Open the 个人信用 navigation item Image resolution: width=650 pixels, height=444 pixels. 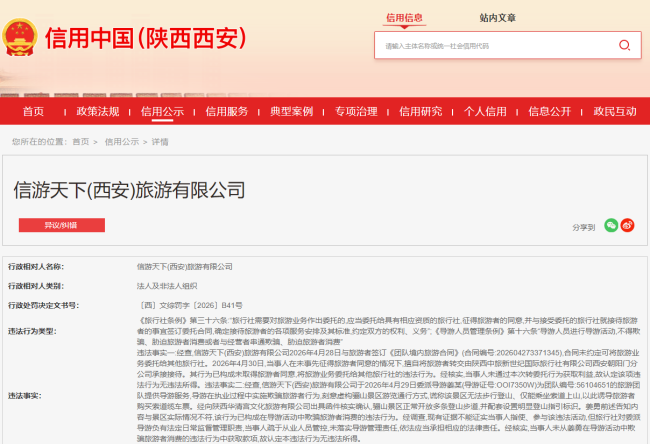(x=485, y=112)
